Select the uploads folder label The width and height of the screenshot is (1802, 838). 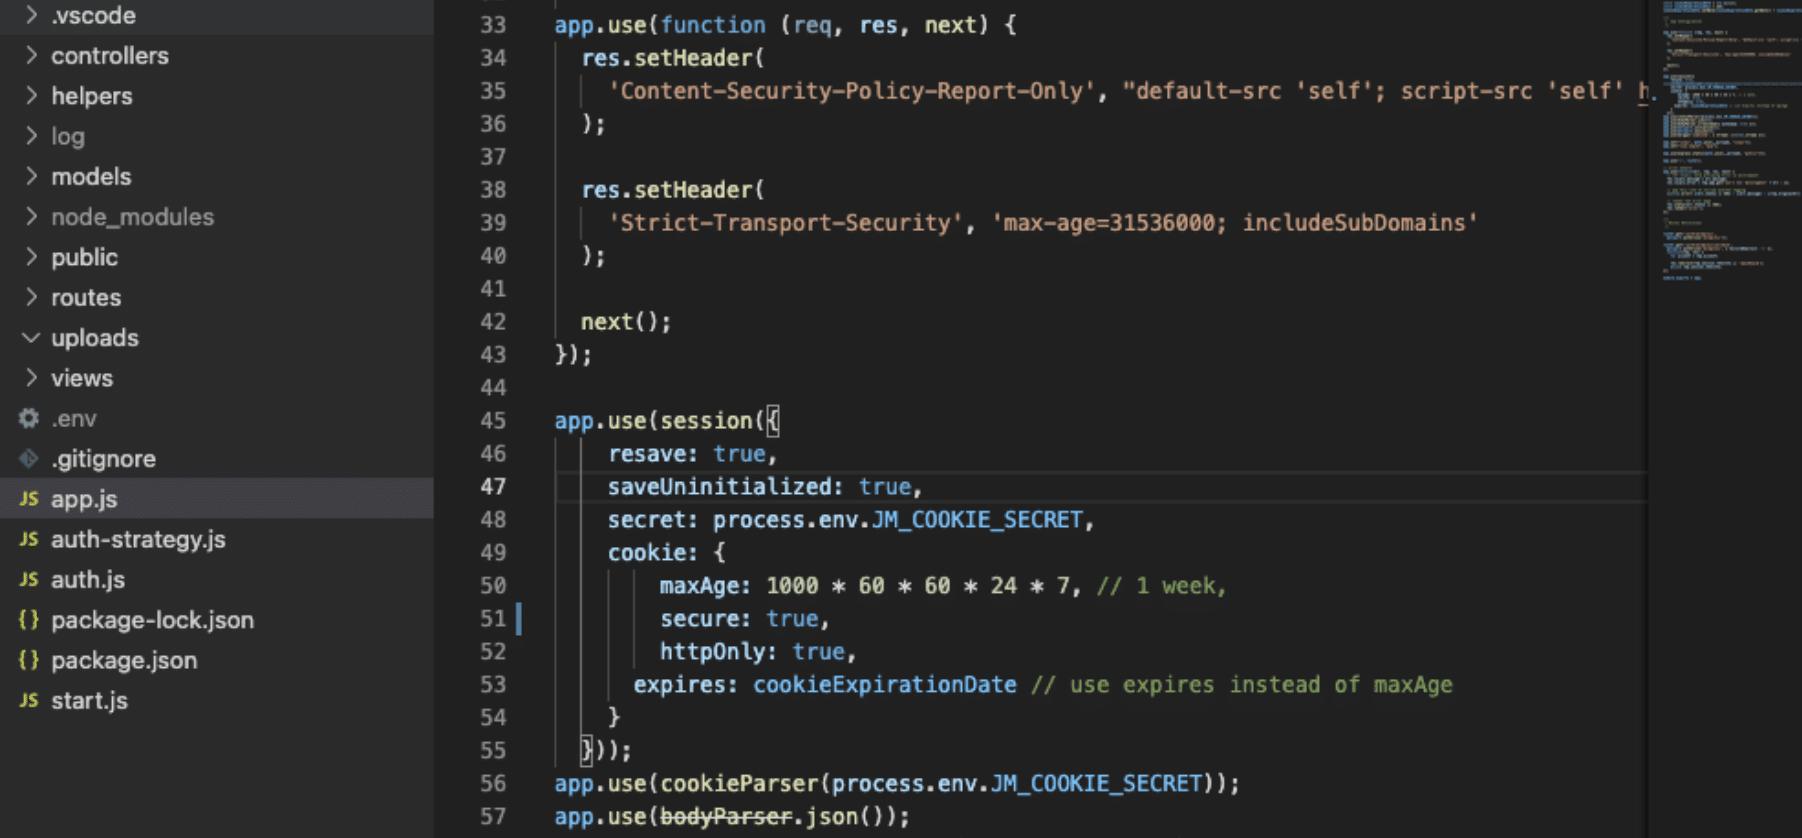click(95, 337)
